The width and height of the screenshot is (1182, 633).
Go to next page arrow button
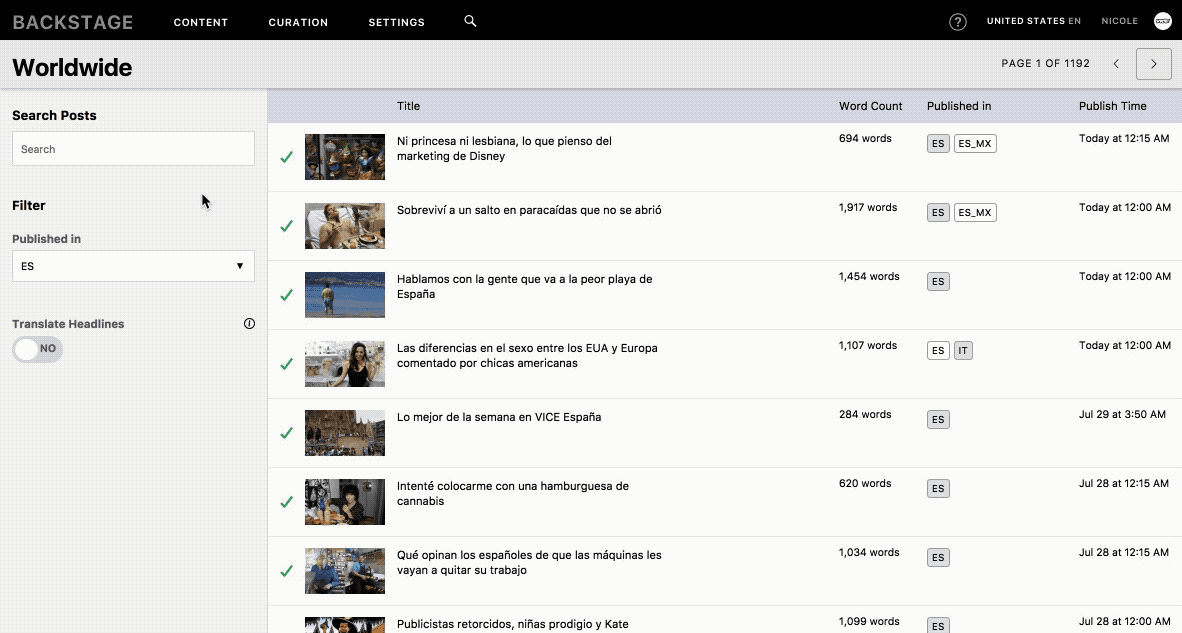(x=1153, y=64)
